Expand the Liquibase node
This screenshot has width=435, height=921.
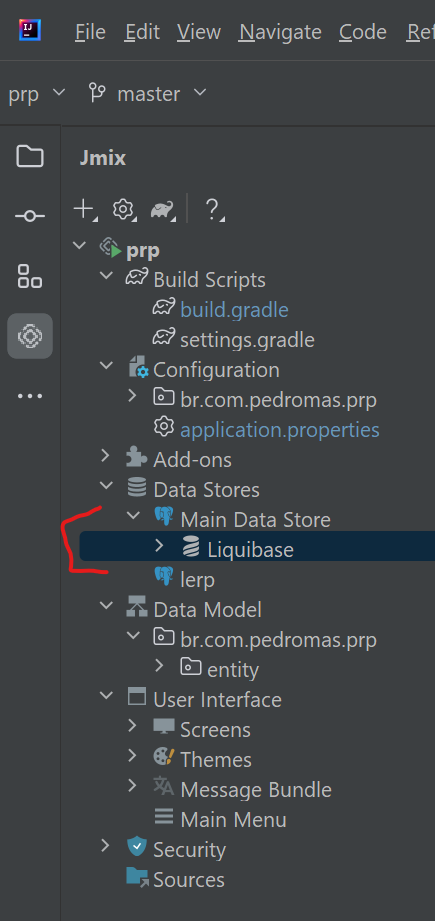(x=159, y=546)
